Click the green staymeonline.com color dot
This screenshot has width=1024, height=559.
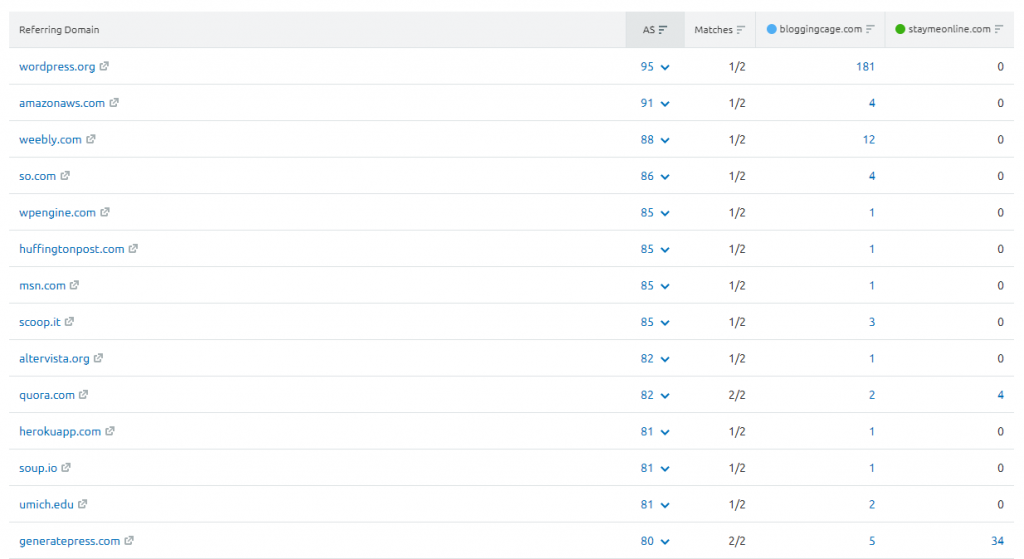pos(900,29)
